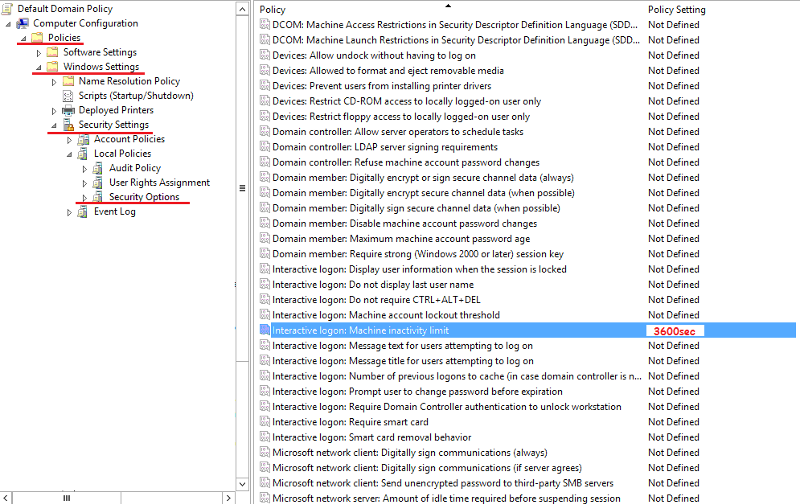Tree pane vertical scrollbar: click down arrow
This screenshot has height=504, width=800.
(x=242, y=484)
